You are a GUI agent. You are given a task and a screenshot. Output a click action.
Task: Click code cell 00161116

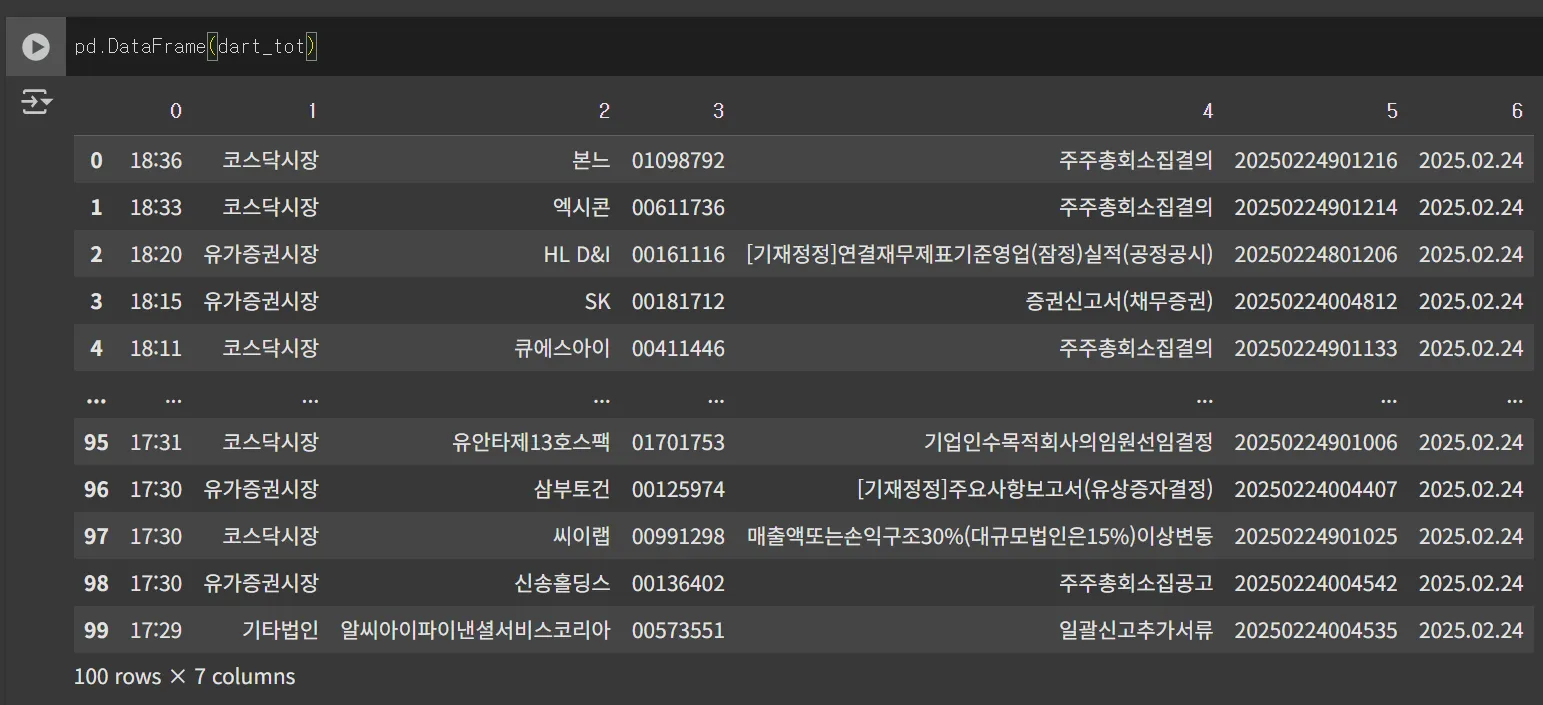tap(678, 254)
